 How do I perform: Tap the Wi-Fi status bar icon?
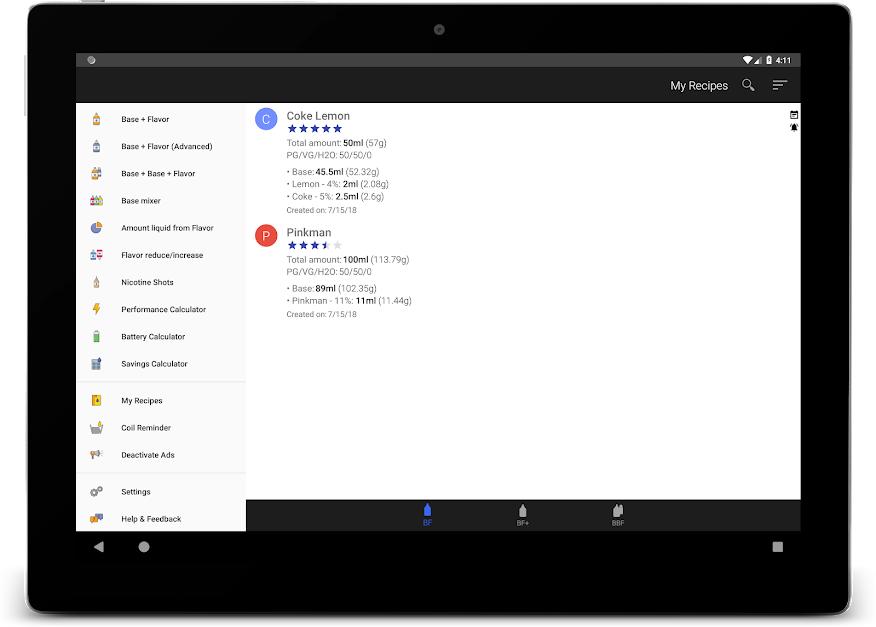pos(748,60)
